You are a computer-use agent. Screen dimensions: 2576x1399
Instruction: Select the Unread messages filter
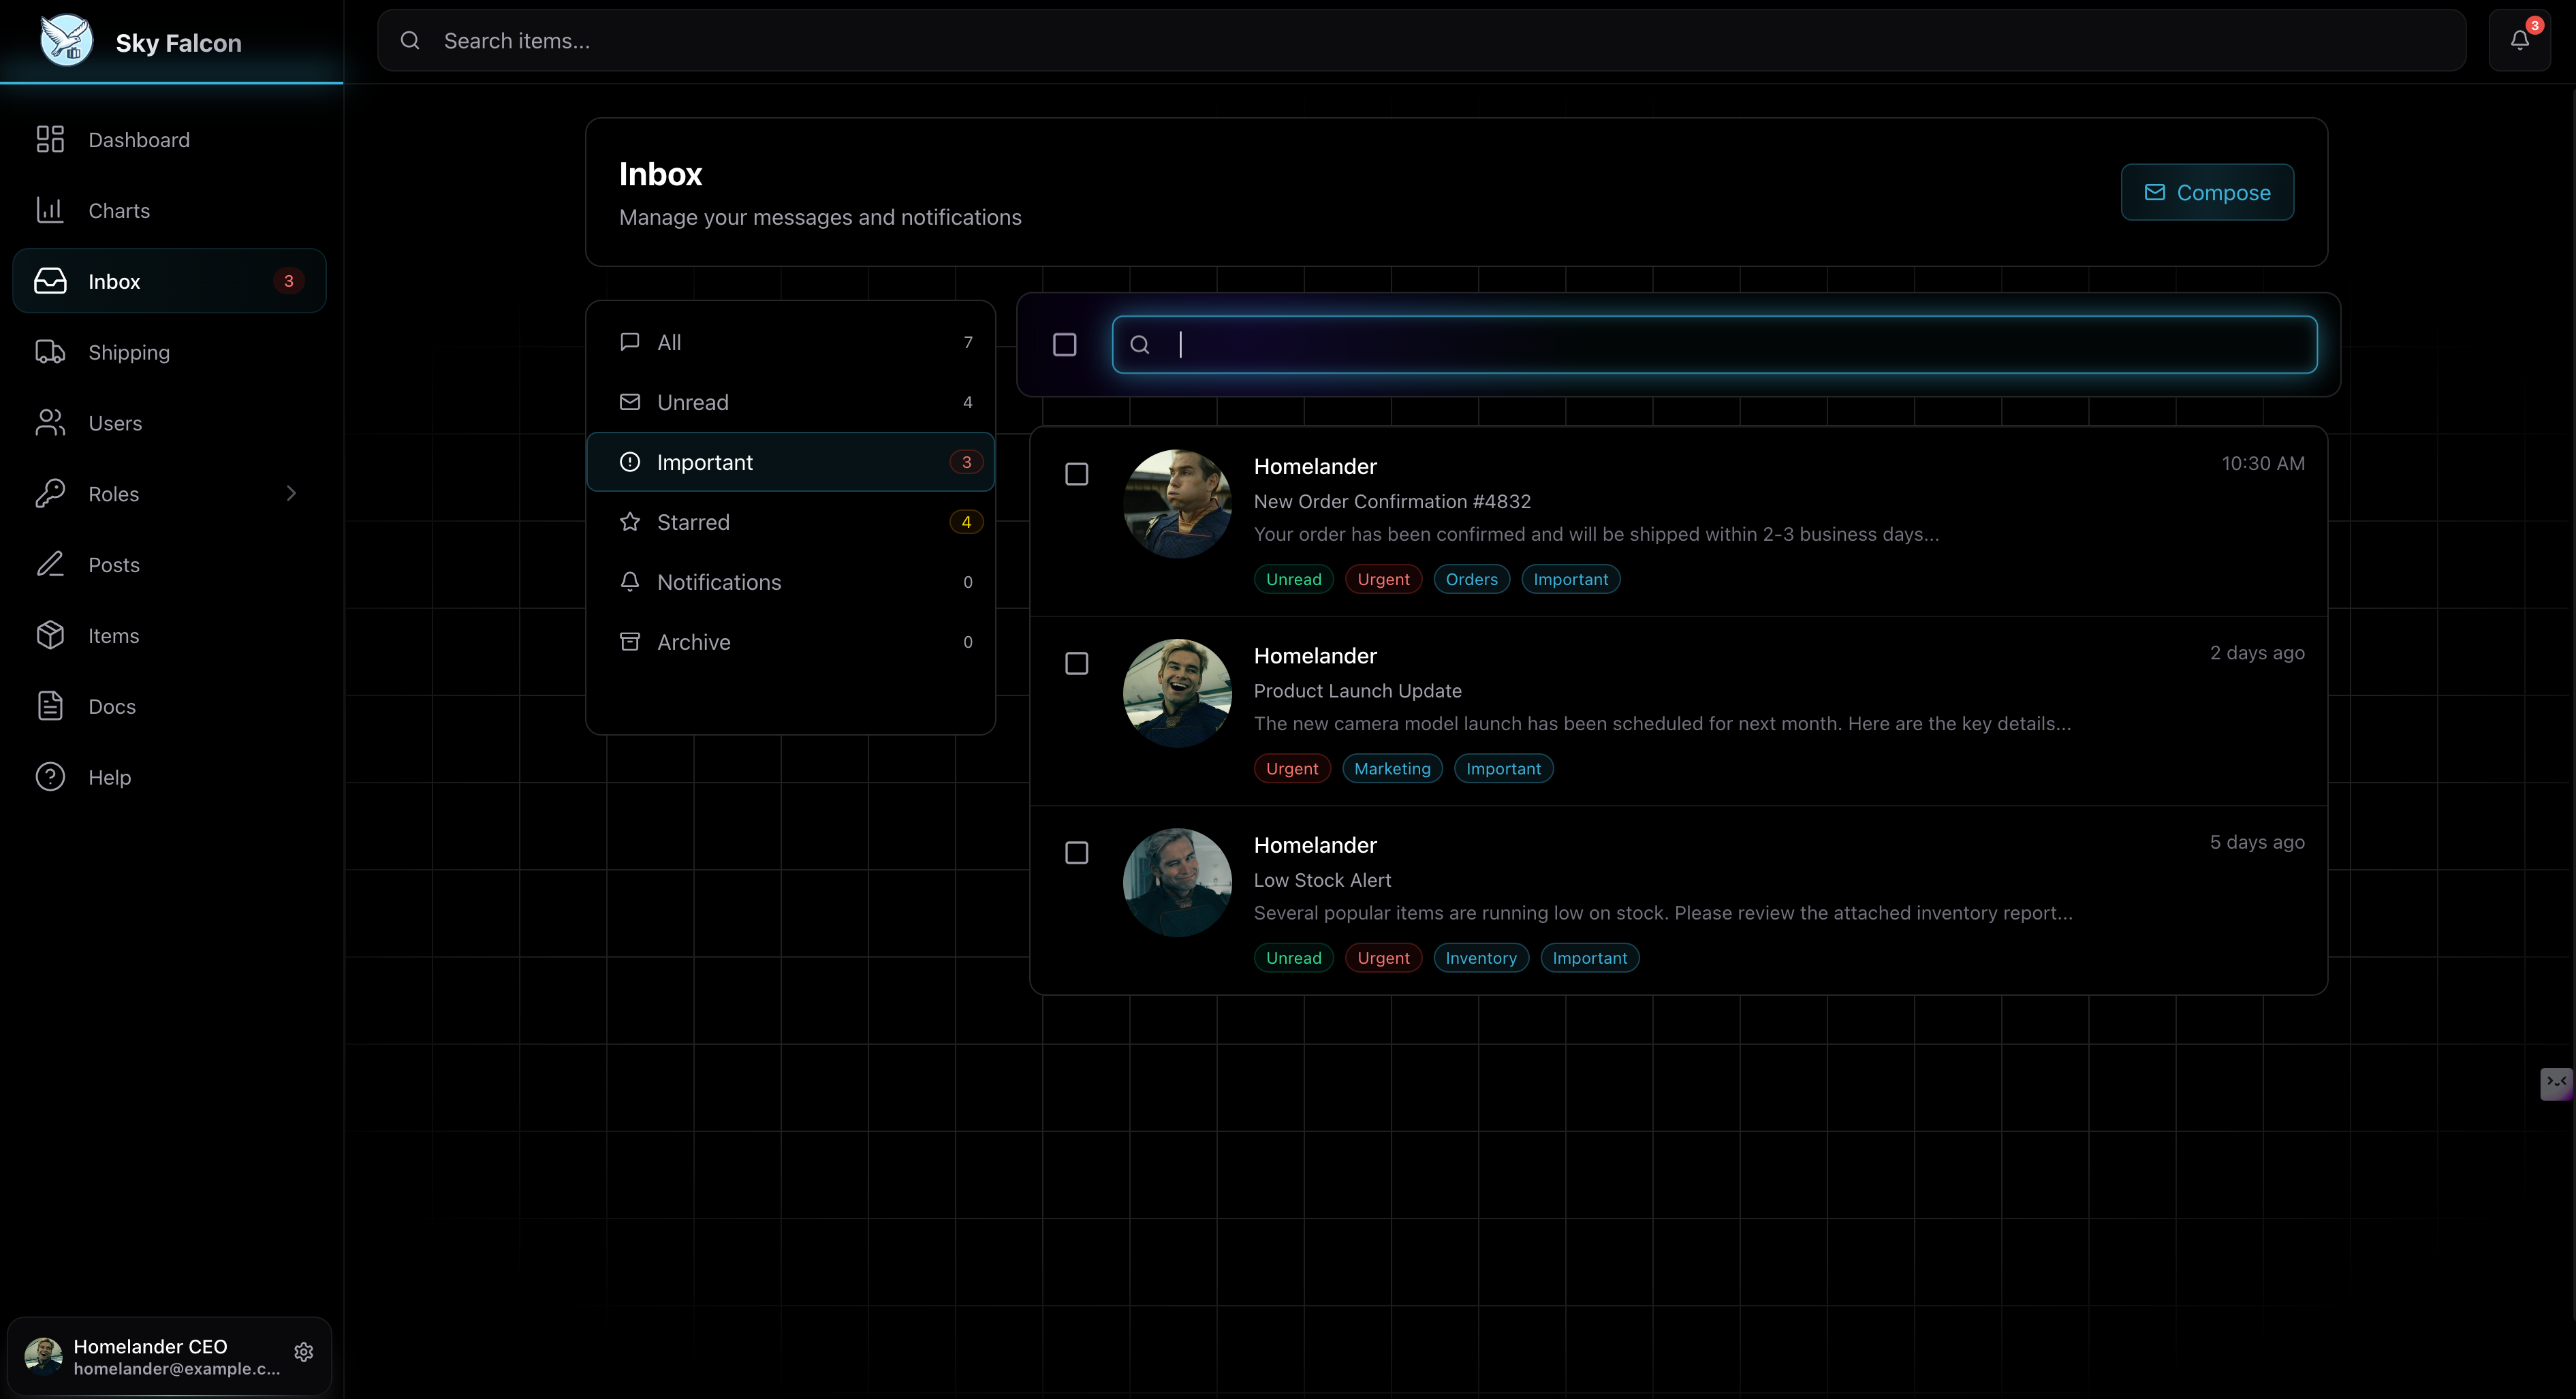(790, 402)
